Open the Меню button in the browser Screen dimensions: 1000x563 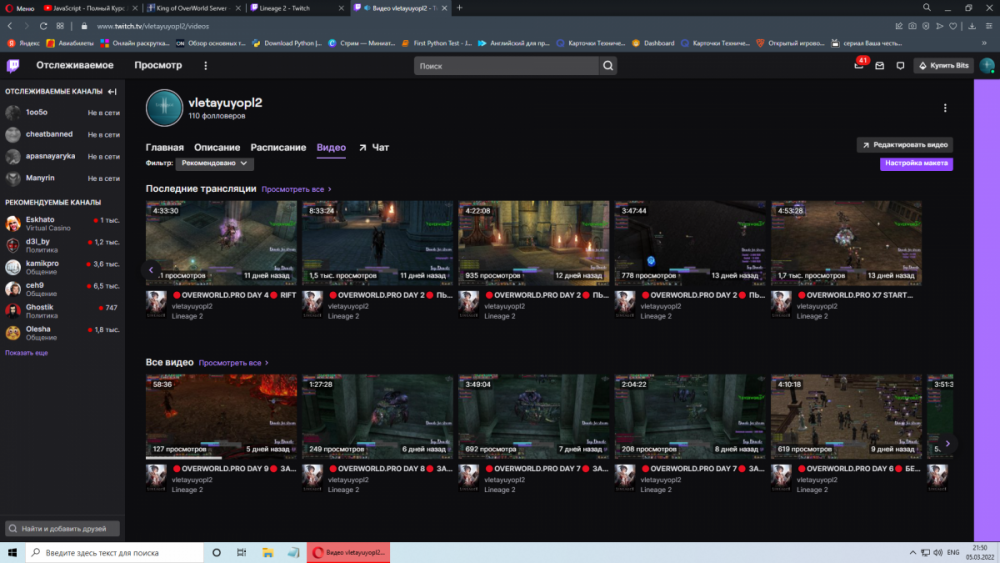(20, 8)
